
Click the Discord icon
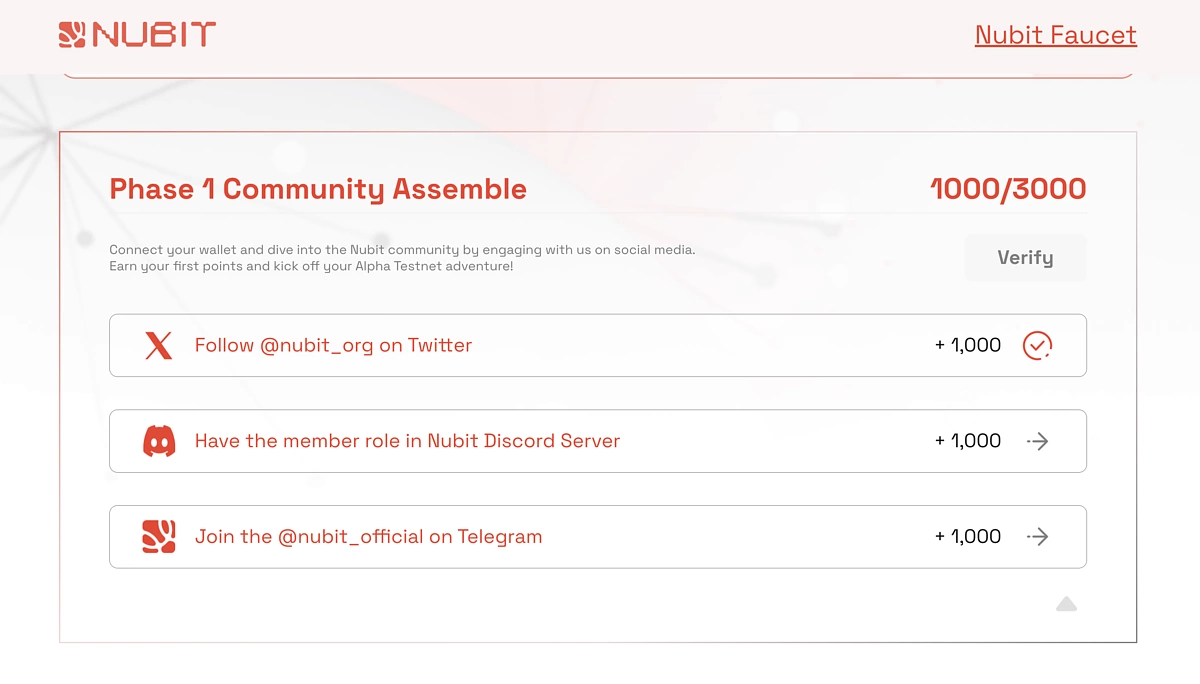(159, 441)
